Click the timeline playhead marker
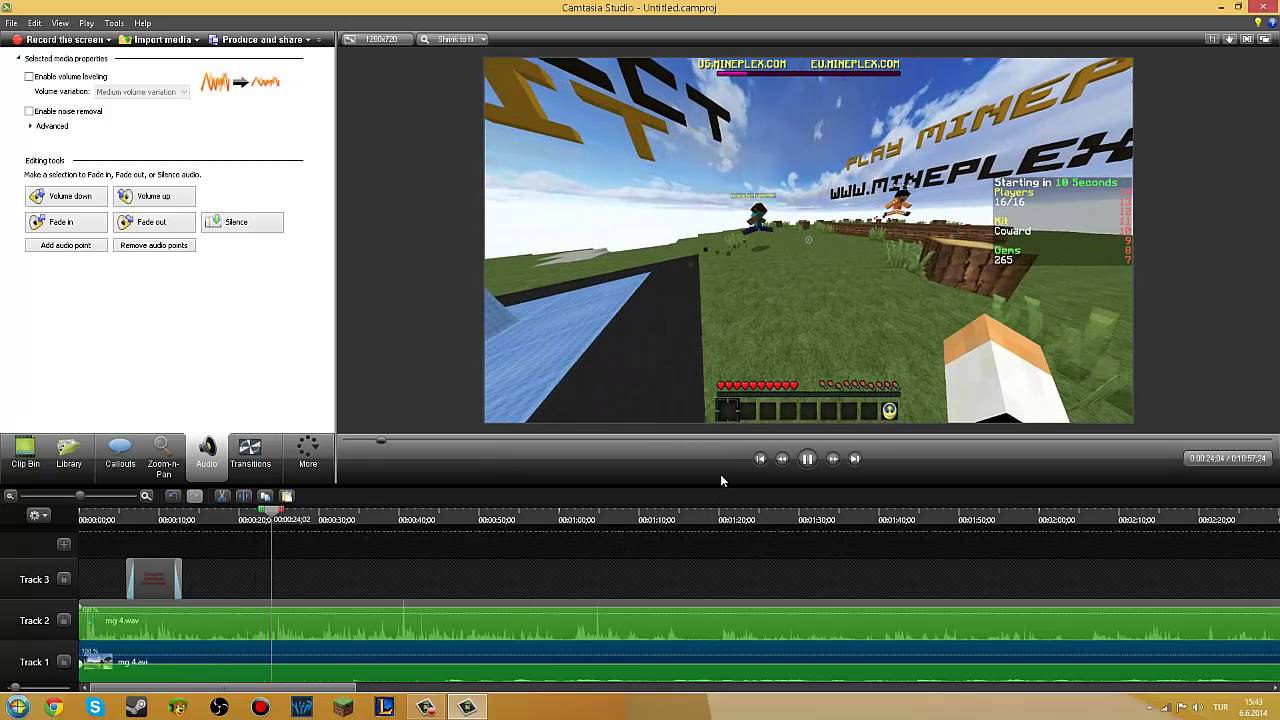 272,511
